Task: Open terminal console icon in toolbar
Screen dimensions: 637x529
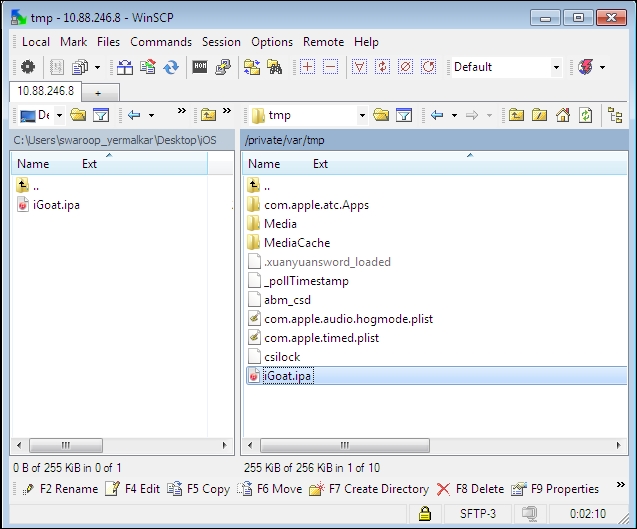Action: tap(200, 67)
